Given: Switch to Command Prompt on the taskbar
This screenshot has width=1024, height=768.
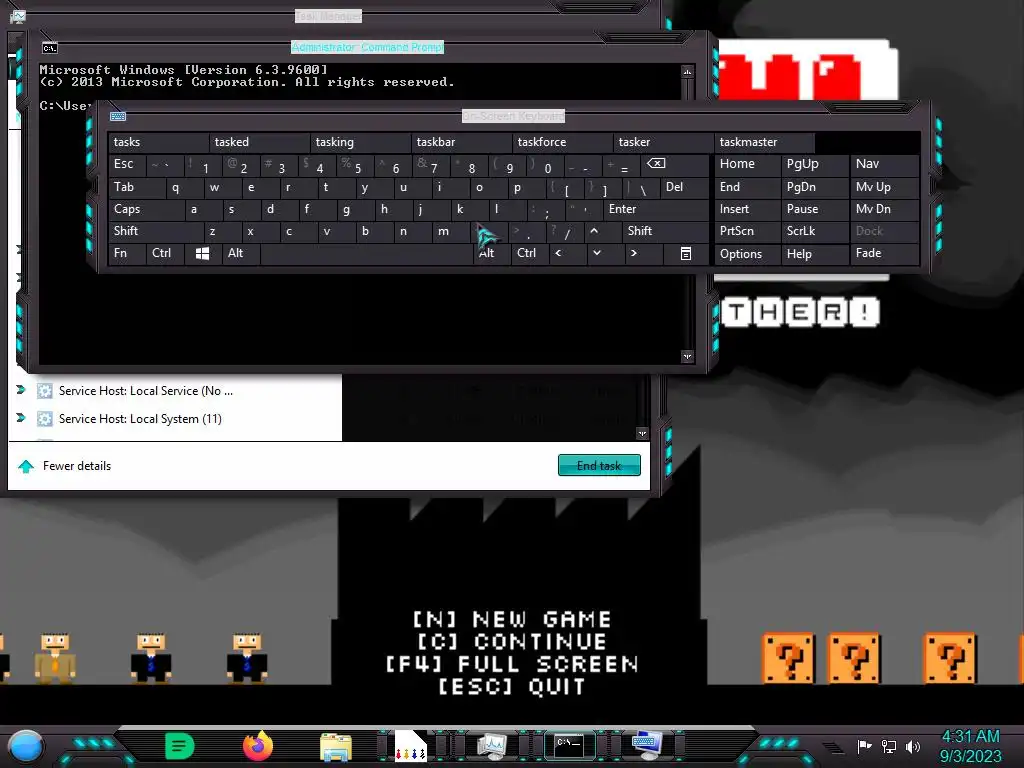Looking at the screenshot, I should (569, 745).
